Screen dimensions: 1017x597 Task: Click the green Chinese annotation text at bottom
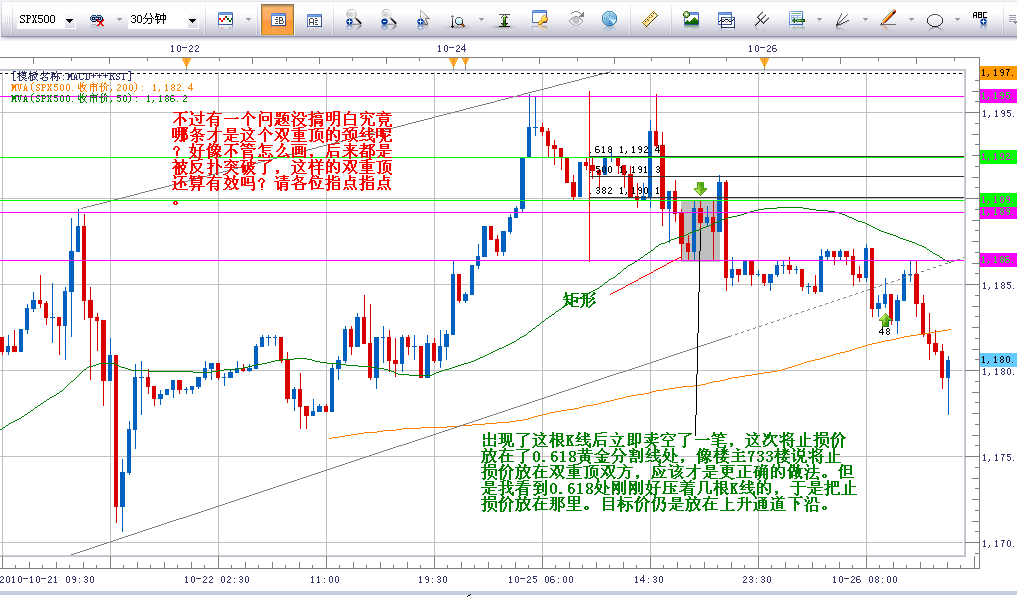[x=669, y=472]
